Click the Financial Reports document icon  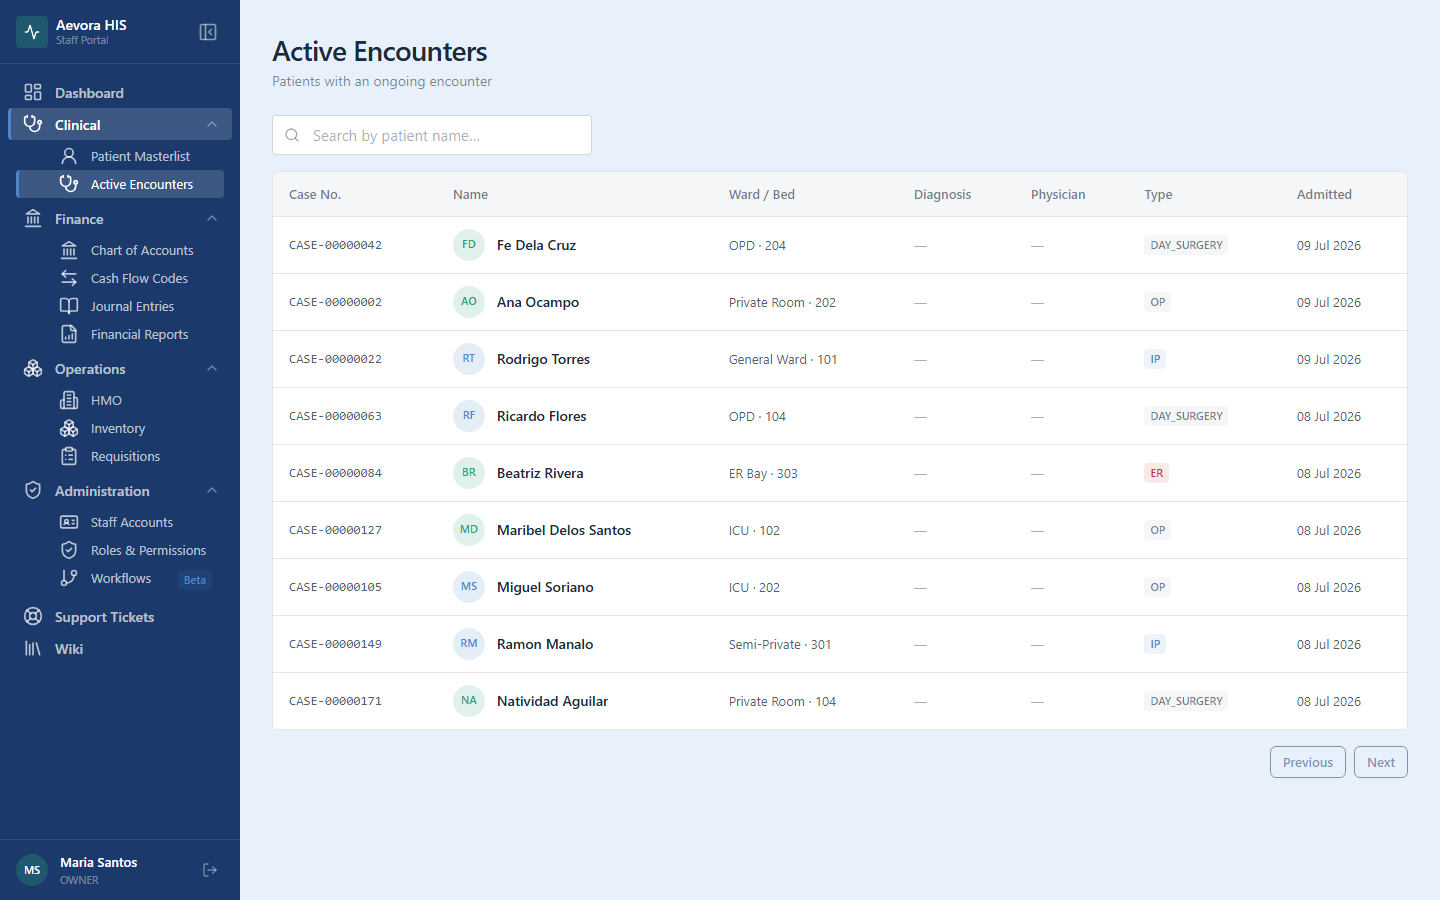[69, 334]
